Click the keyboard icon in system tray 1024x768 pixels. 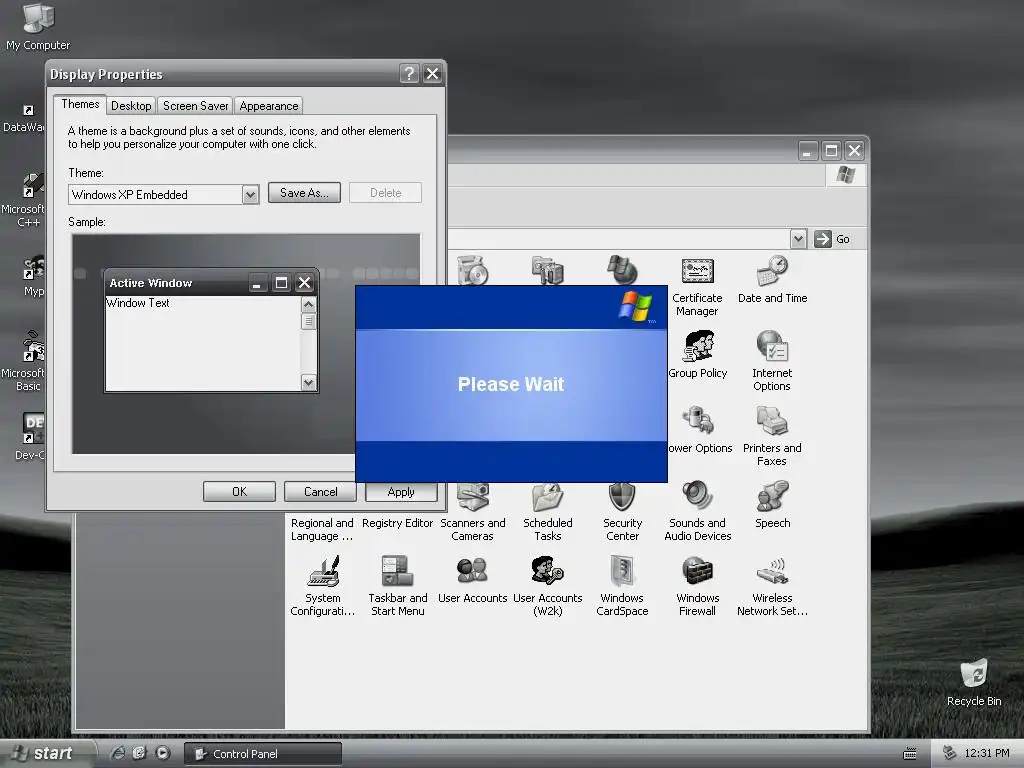point(910,754)
